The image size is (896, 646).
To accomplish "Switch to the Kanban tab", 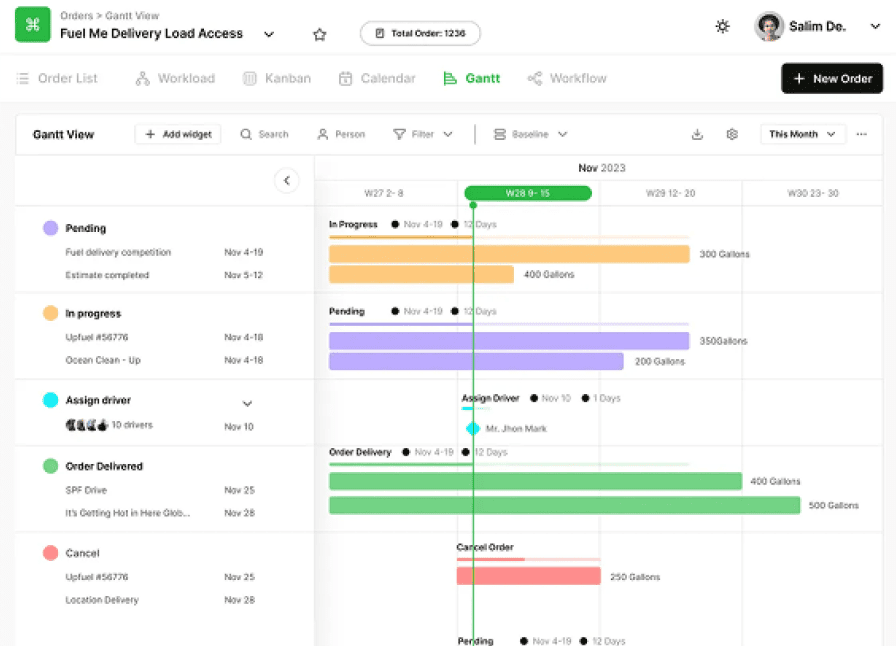I will tap(277, 78).
